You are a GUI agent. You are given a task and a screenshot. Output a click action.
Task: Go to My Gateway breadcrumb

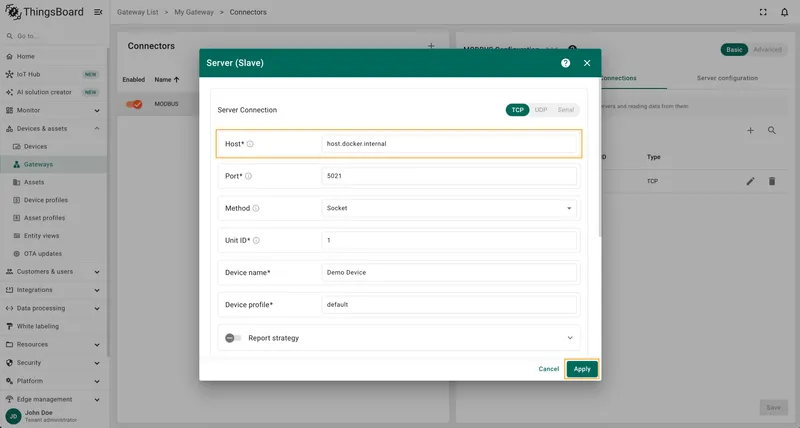tap(194, 12)
